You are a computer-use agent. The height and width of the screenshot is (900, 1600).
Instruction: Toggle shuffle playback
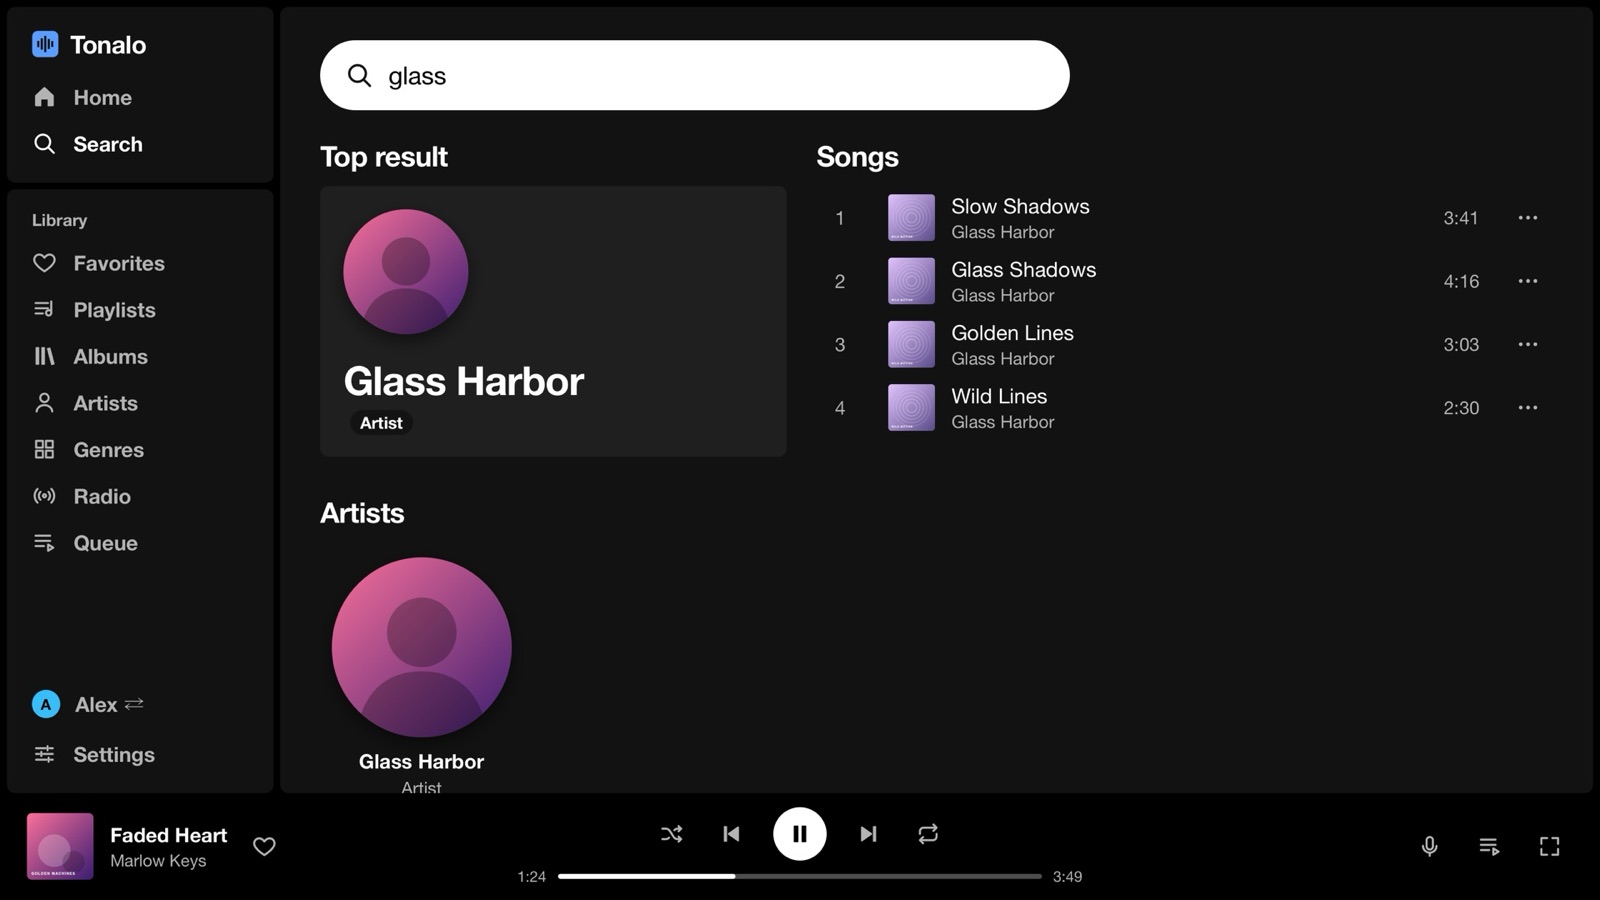(672, 834)
